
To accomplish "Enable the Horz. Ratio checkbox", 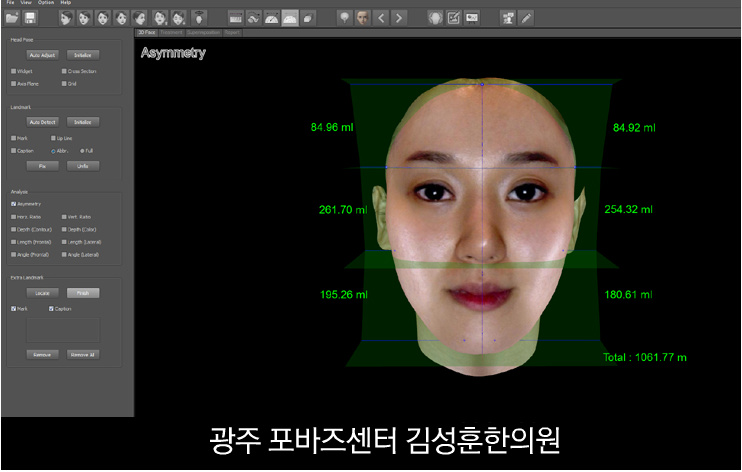I will (14, 217).
